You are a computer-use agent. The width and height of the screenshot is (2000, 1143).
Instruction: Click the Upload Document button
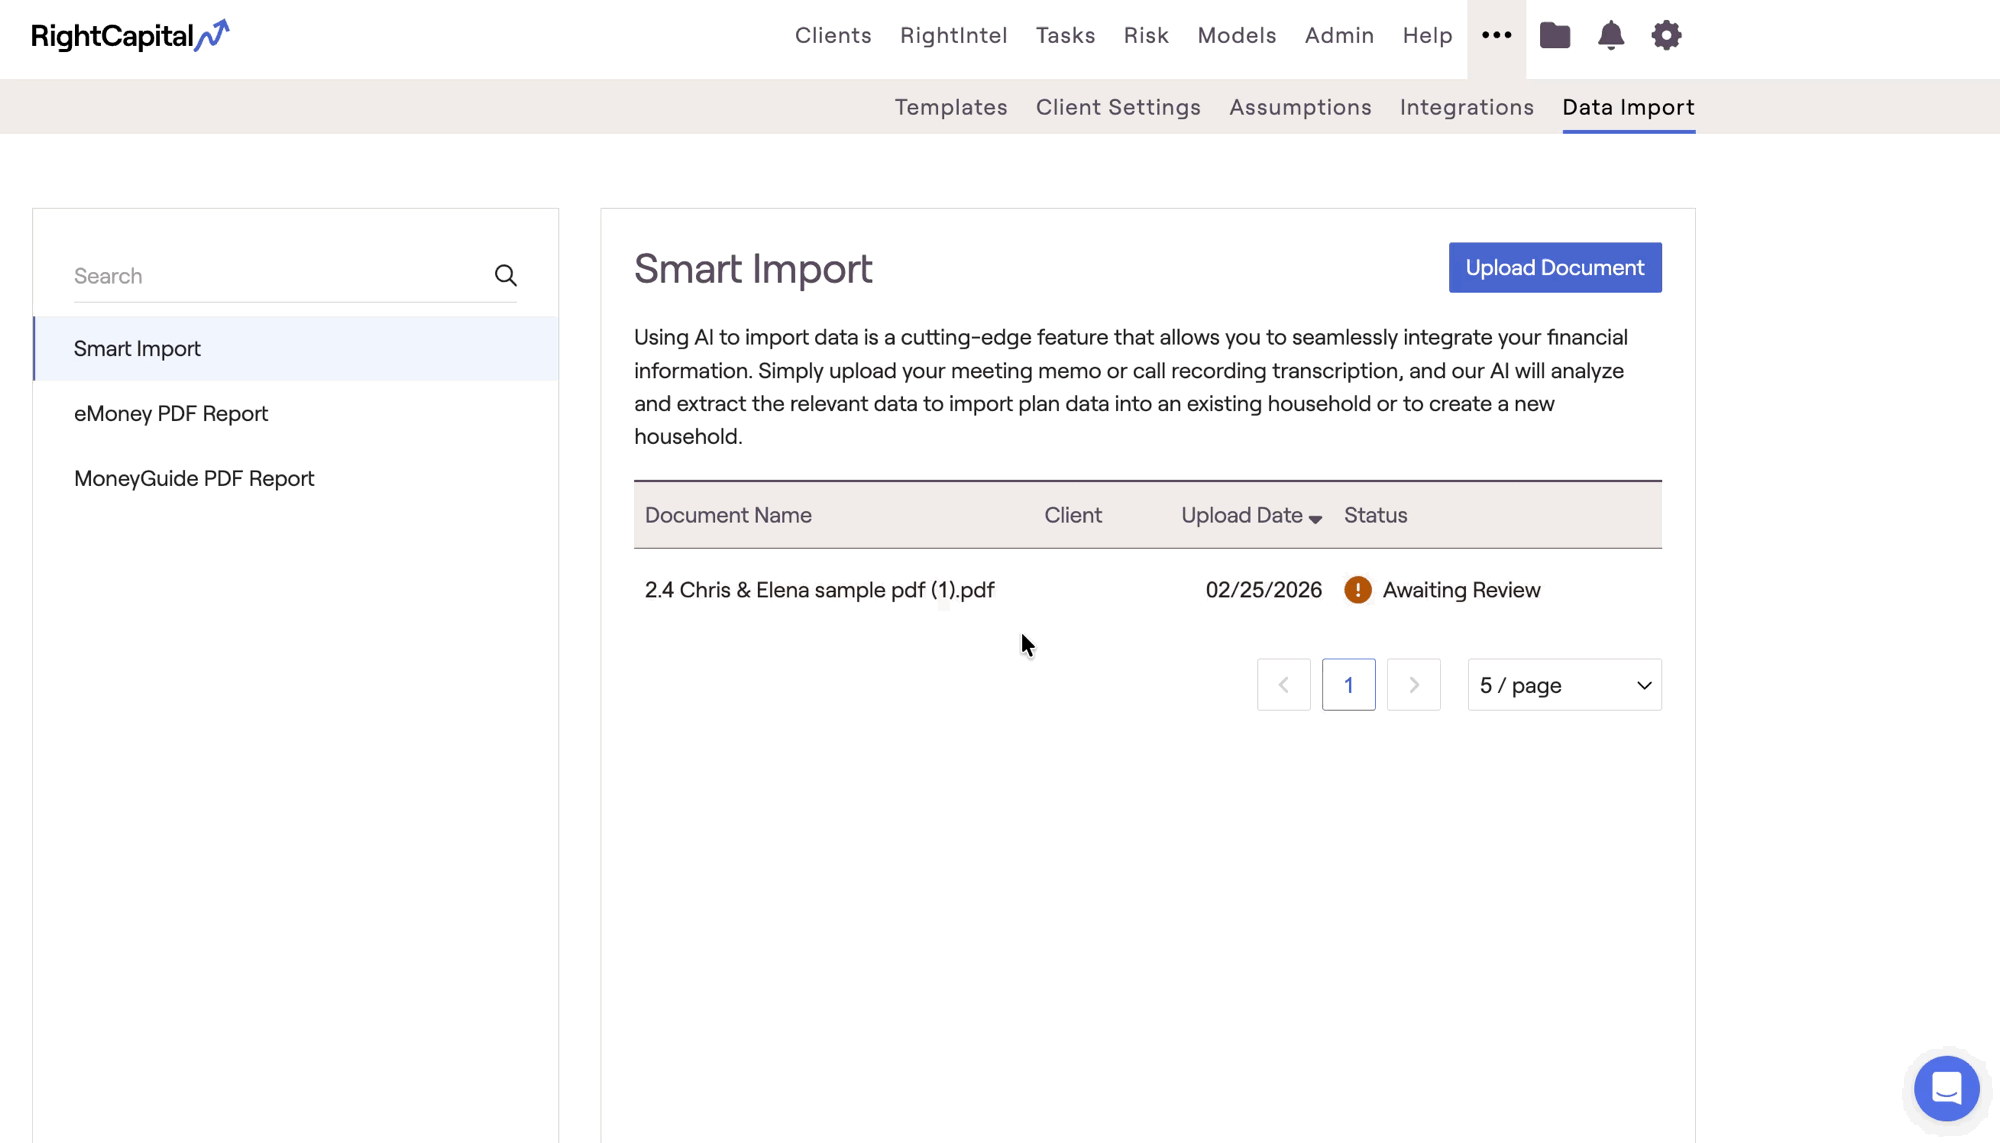pos(1554,268)
